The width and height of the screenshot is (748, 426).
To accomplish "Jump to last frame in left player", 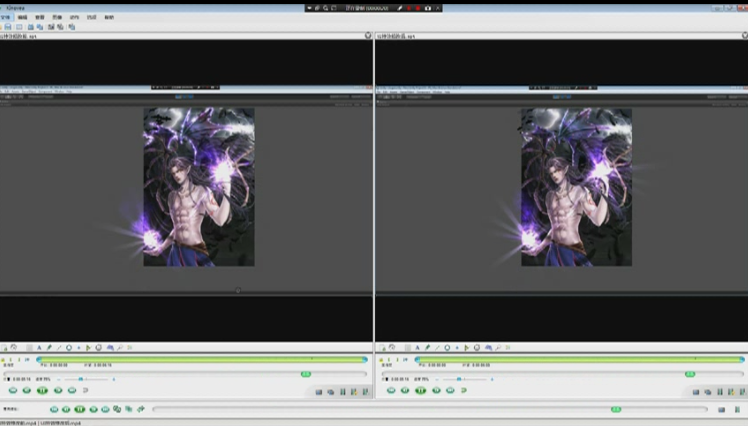I will (x=72, y=390).
